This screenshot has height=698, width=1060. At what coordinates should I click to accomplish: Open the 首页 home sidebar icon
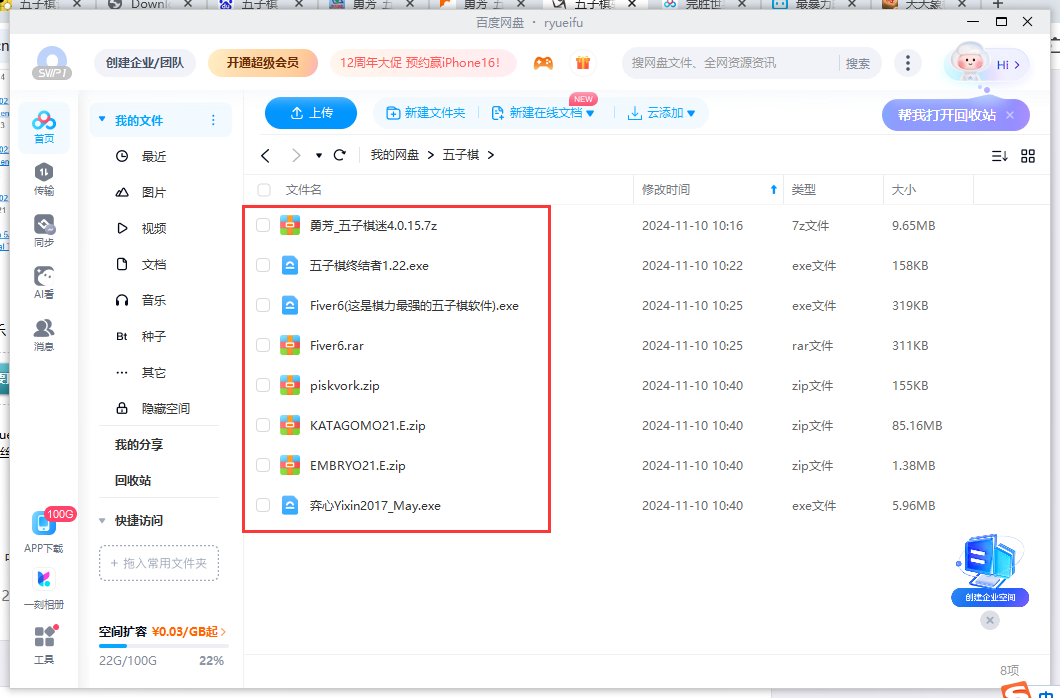click(44, 126)
